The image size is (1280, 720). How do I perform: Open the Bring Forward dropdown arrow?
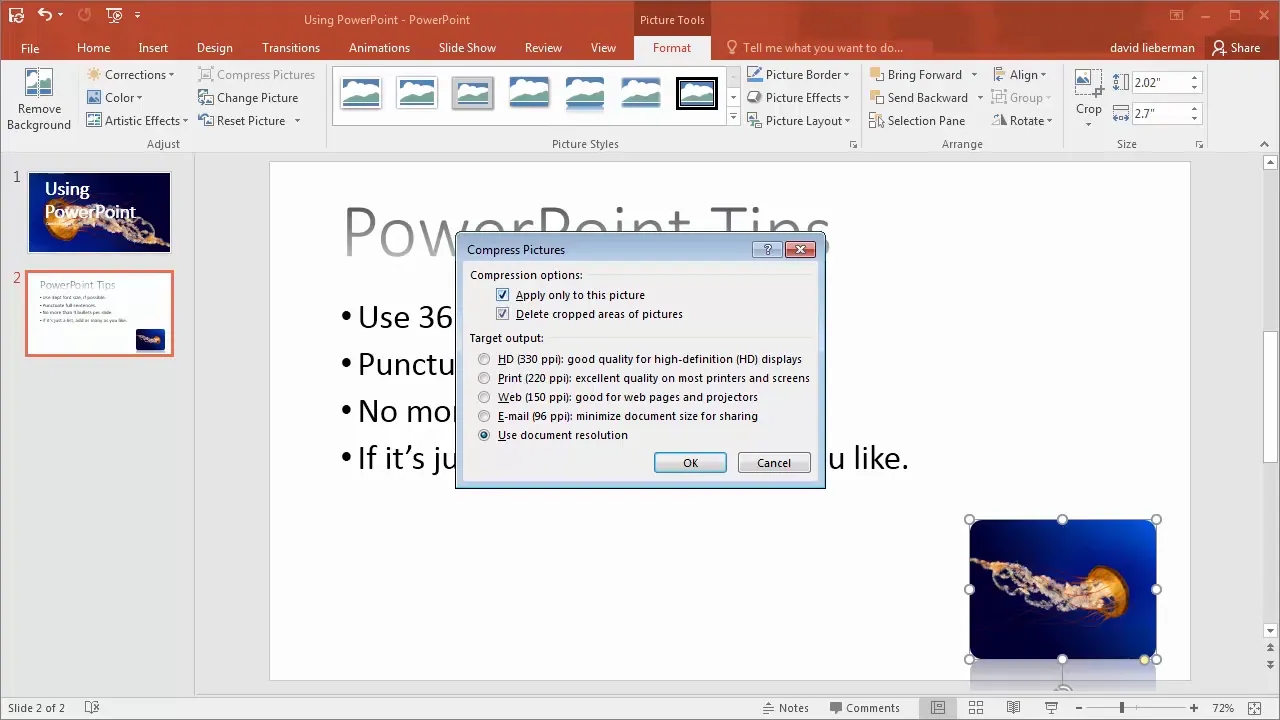(972, 75)
